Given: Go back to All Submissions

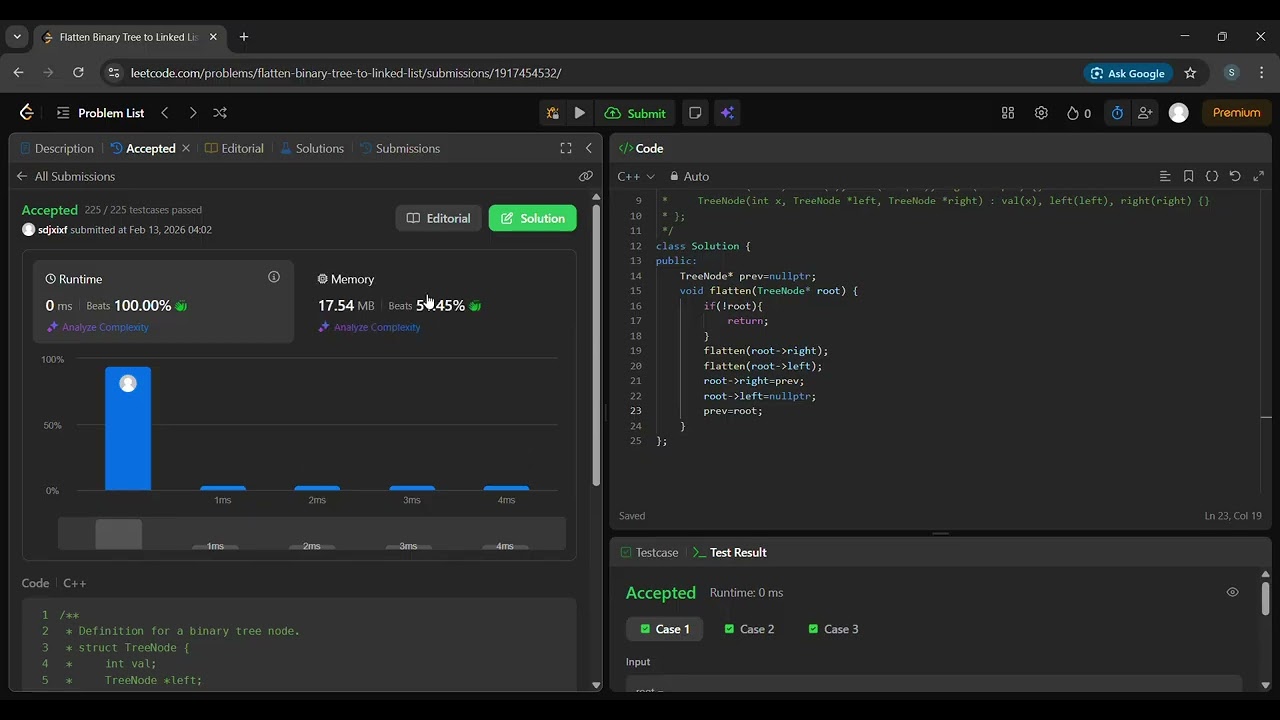Looking at the screenshot, I should click(x=66, y=176).
